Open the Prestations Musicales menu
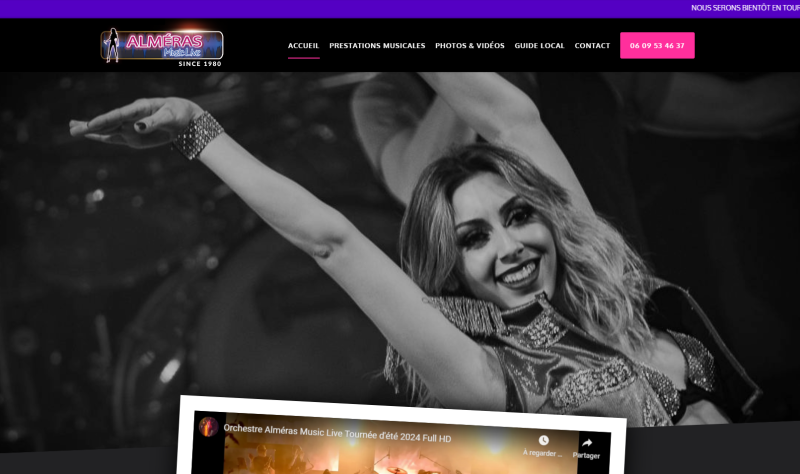 click(377, 46)
